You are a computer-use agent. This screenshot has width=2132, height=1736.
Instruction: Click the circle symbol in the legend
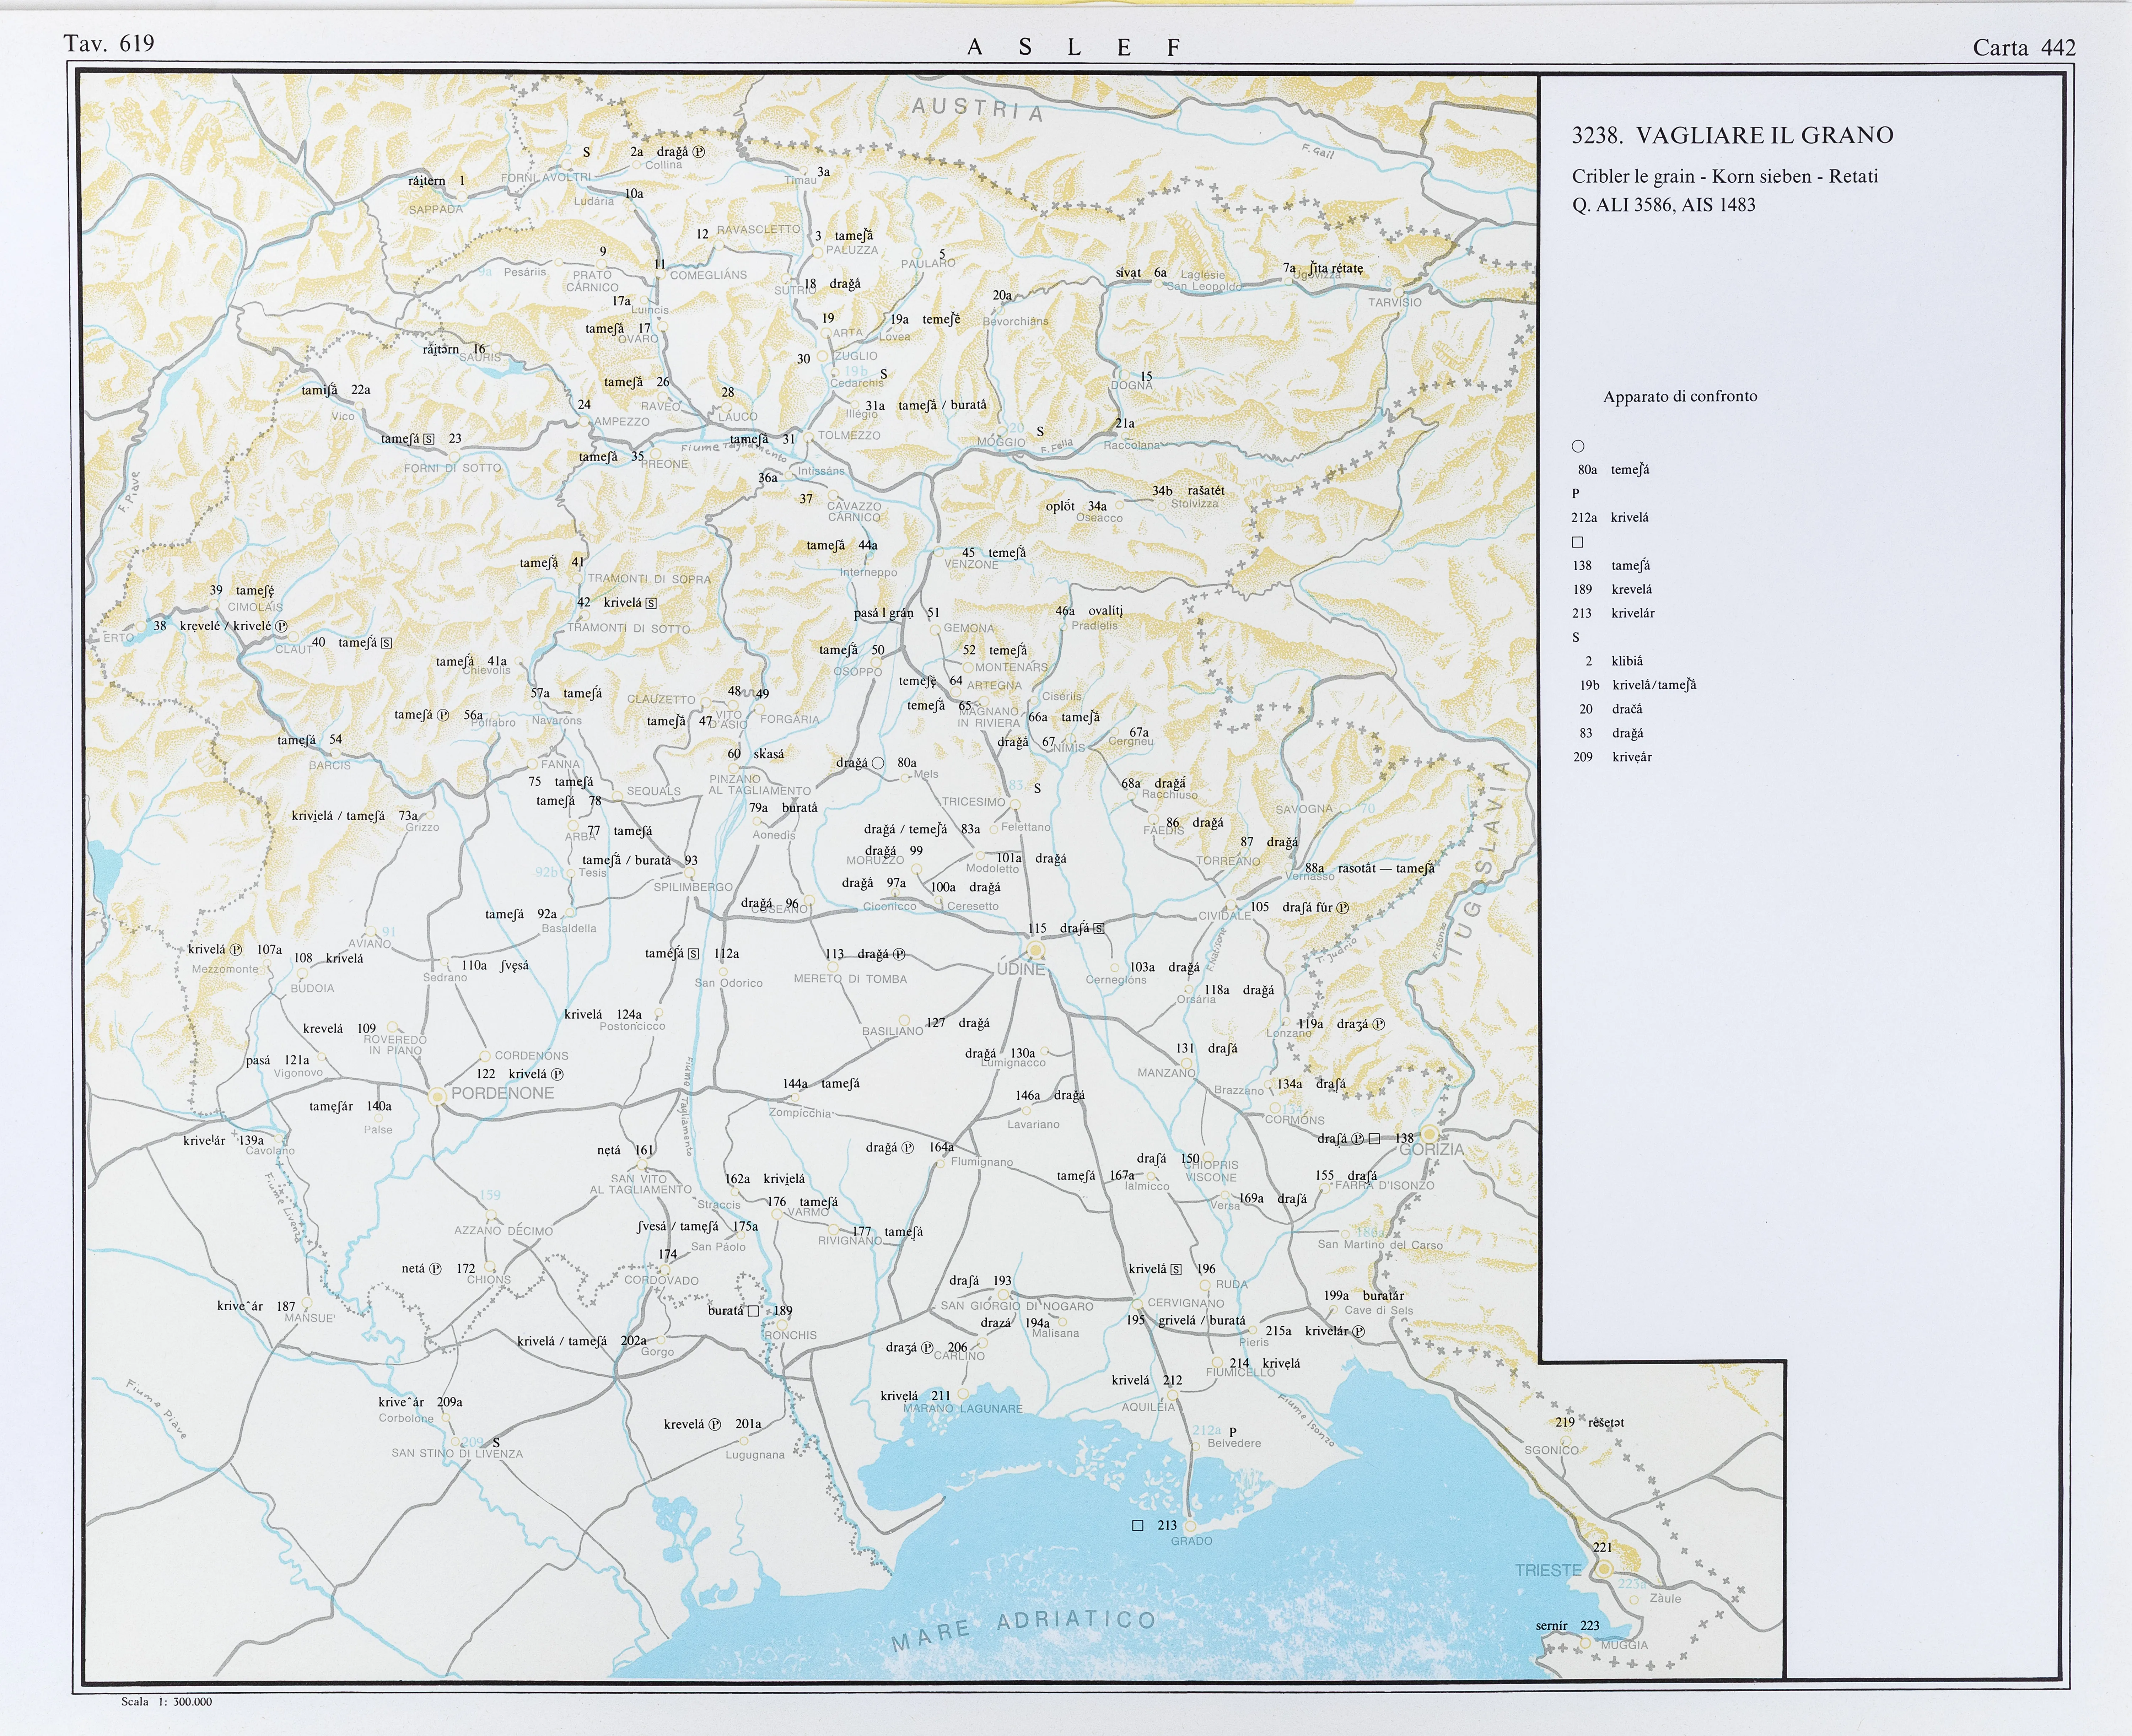click(1578, 446)
